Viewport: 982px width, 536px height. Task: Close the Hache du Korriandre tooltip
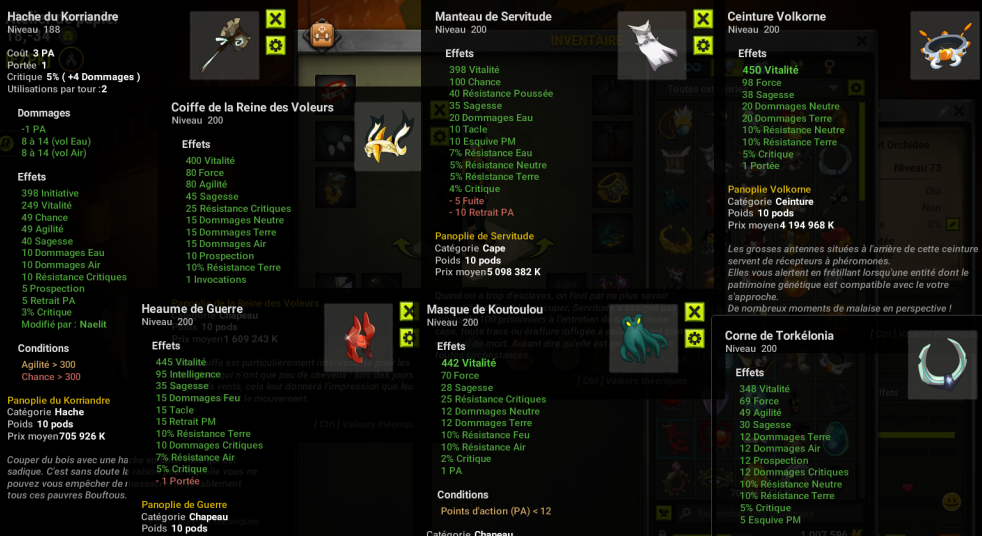click(x=276, y=19)
